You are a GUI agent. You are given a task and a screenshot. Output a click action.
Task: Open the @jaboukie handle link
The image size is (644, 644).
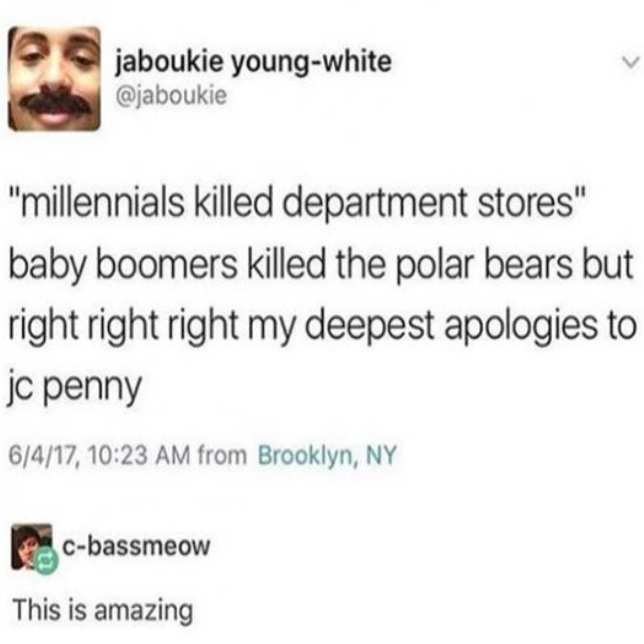point(171,96)
